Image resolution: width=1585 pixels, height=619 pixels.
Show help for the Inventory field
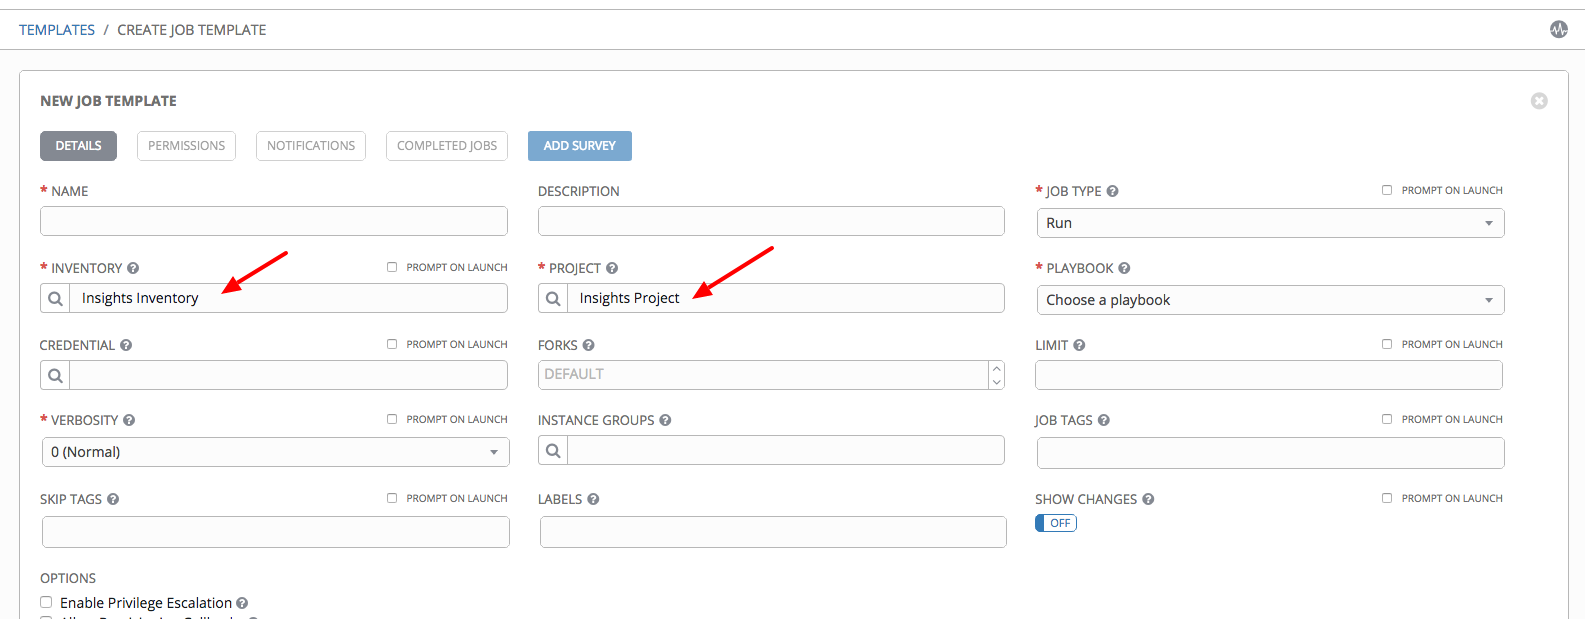[133, 268]
